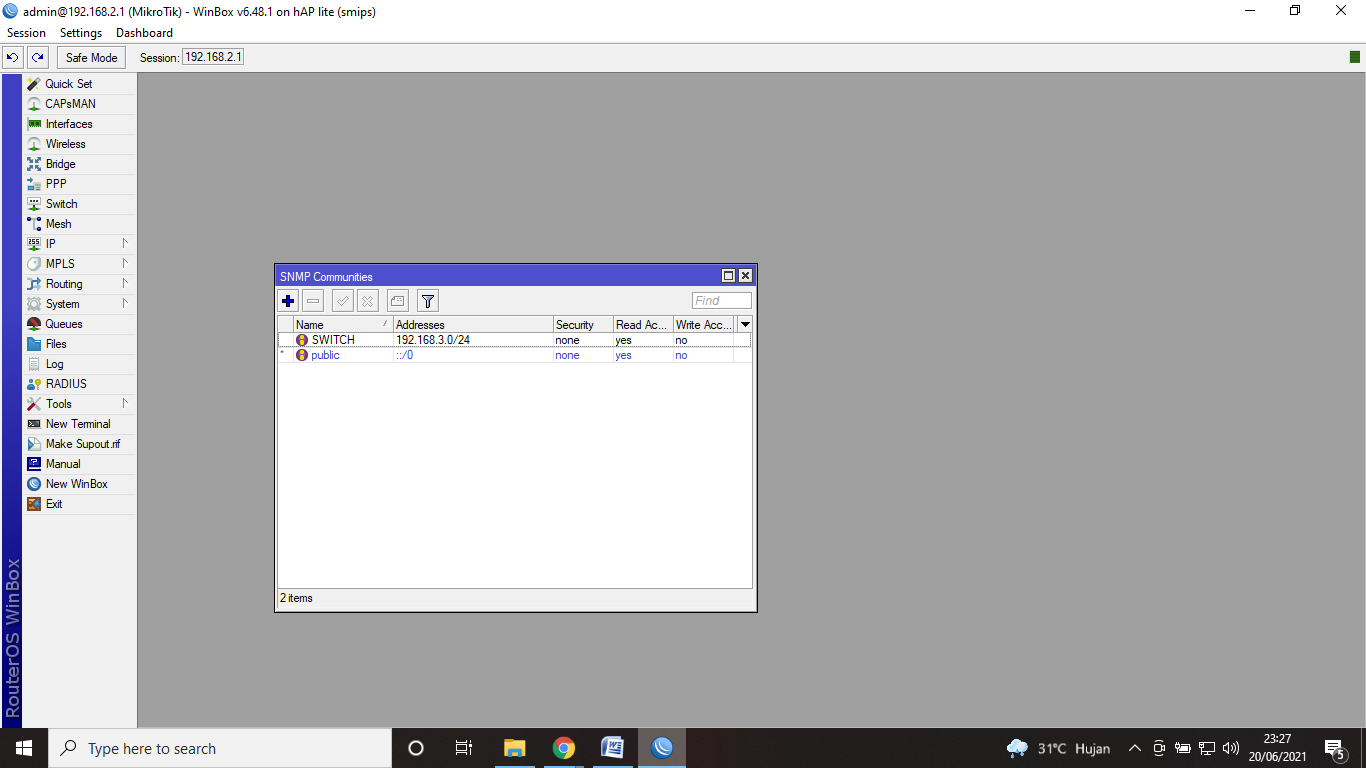Open Word from taskbar
Viewport: 1366px width, 768px height.
(612, 748)
